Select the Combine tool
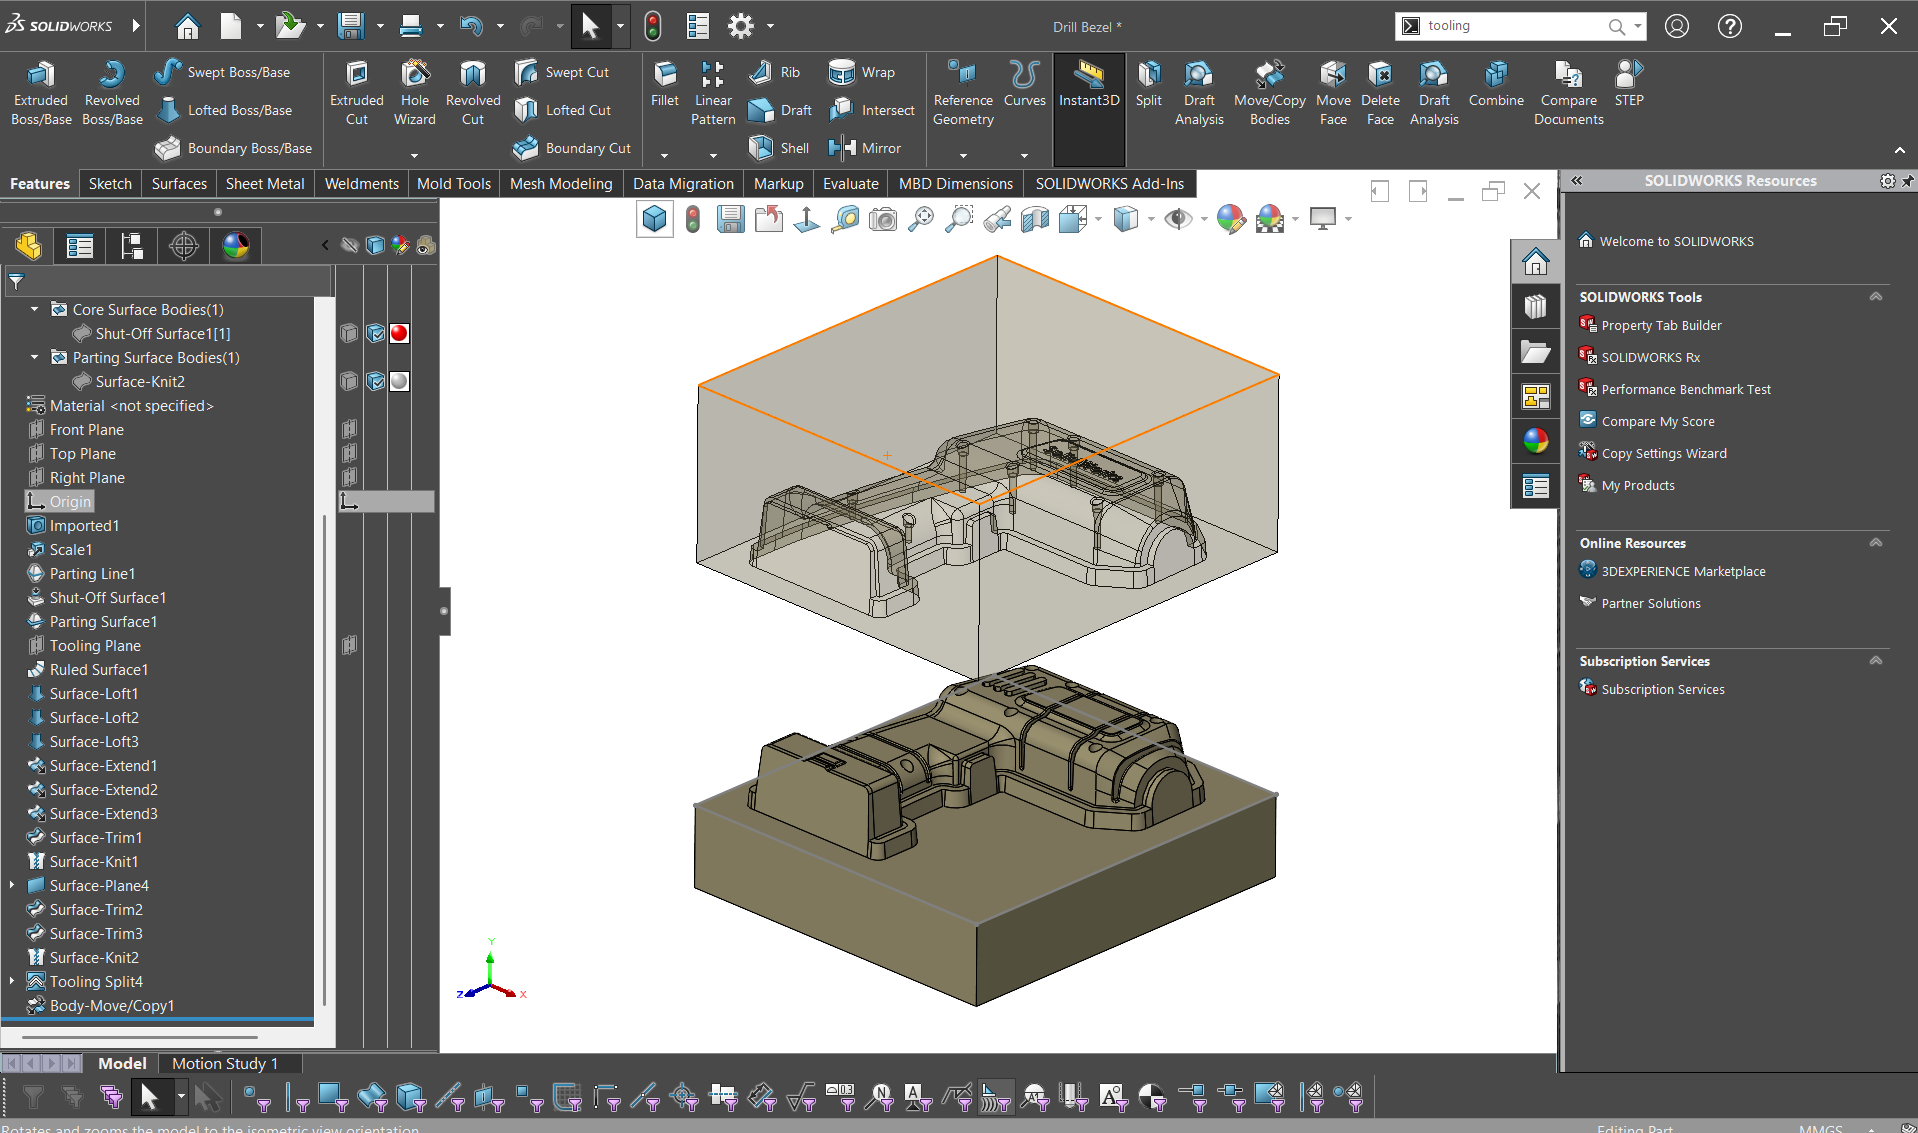The height and width of the screenshot is (1133, 1918). [x=1496, y=84]
